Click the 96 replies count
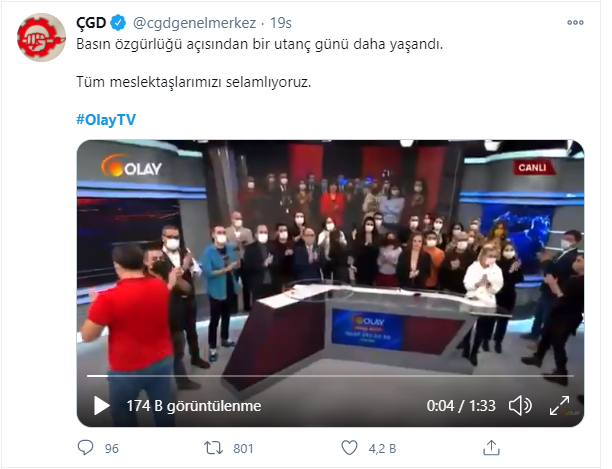 (x=112, y=448)
